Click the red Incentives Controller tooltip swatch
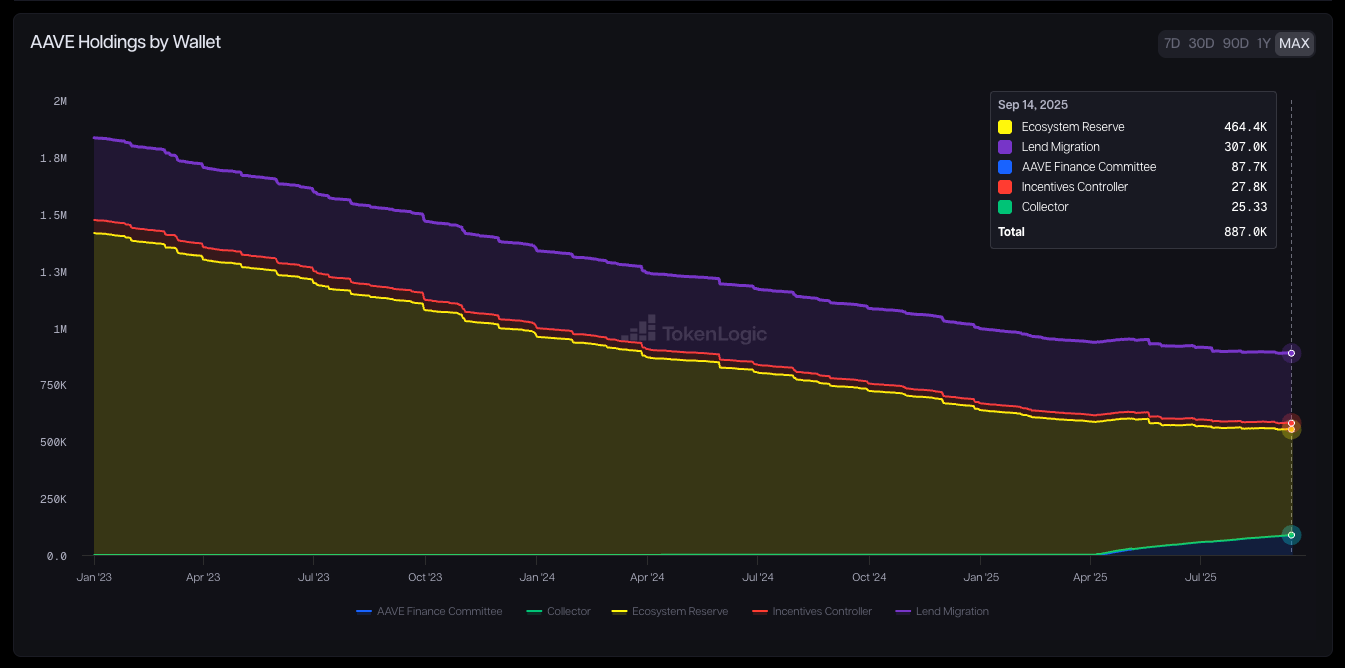1345x668 pixels. coord(1005,187)
